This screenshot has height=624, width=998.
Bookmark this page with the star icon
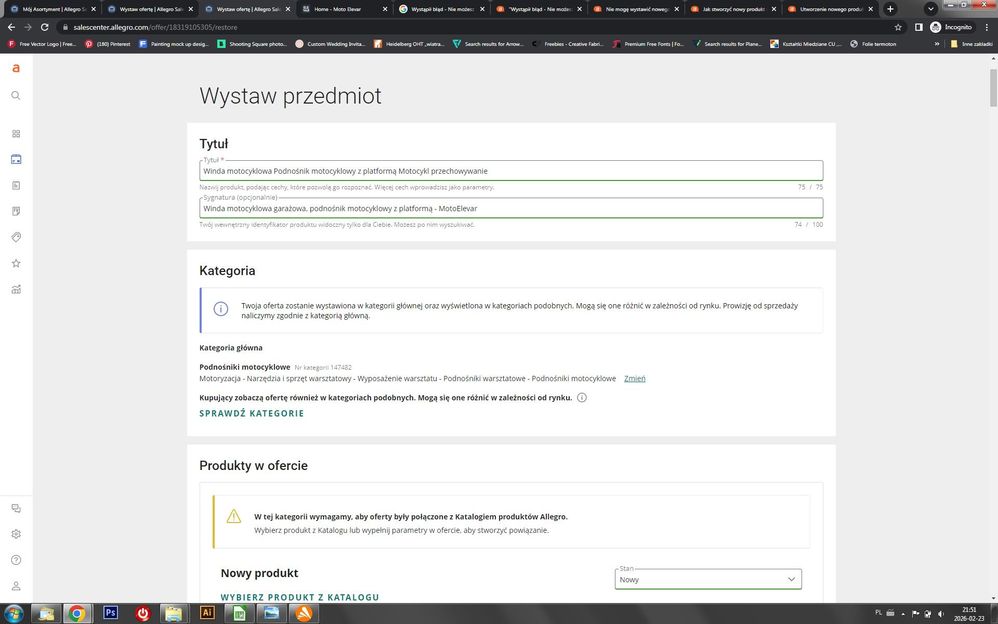897,27
